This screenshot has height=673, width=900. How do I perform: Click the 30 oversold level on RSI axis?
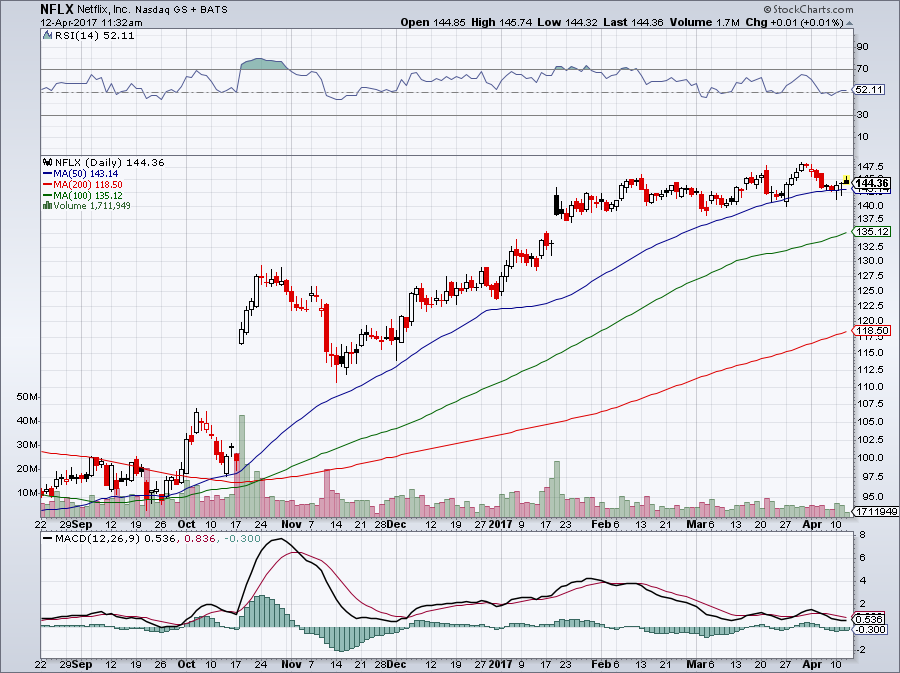tap(862, 115)
